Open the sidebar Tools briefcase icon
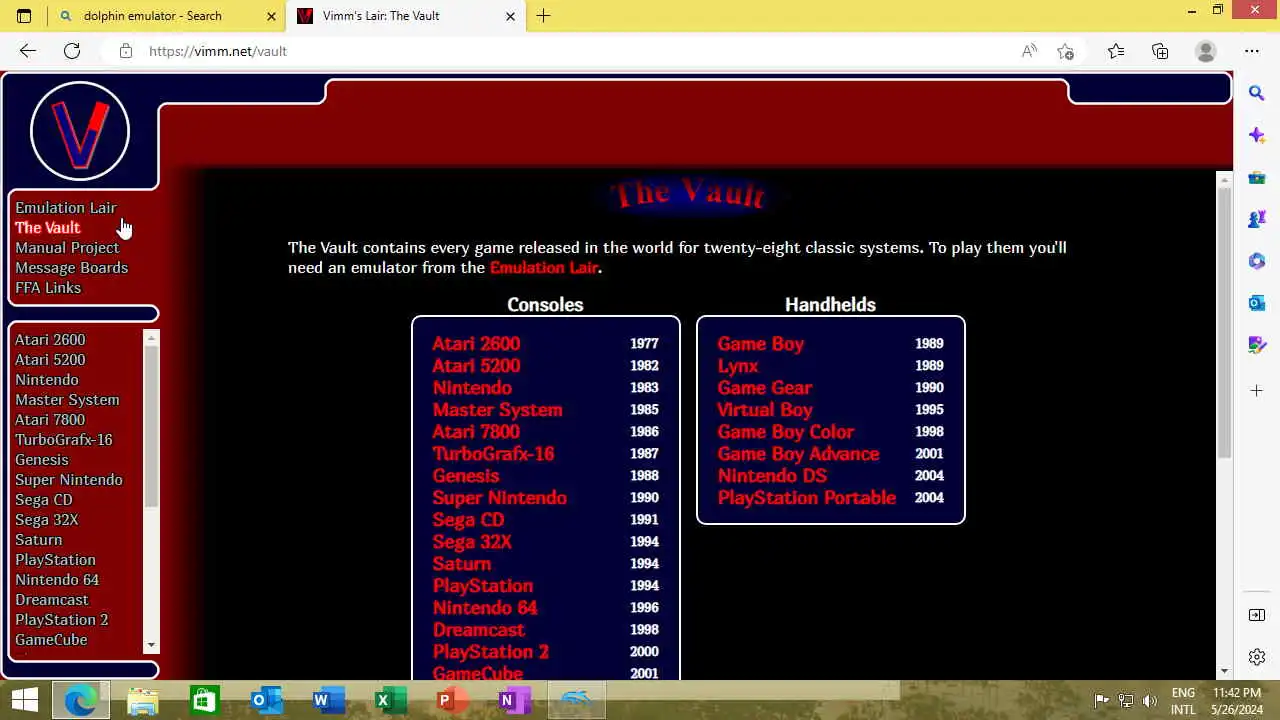 point(1257,177)
